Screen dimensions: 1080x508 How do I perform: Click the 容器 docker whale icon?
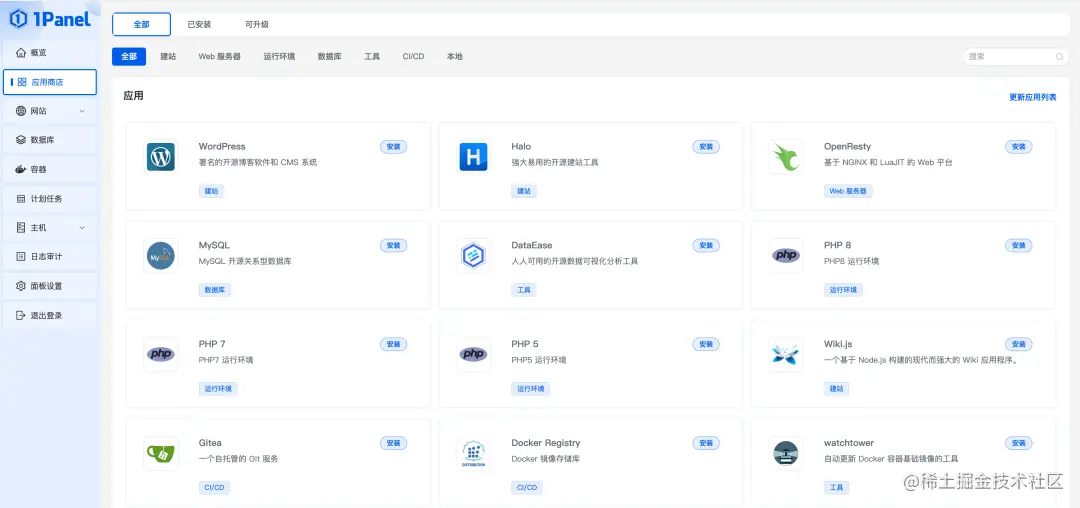[21, 169]
